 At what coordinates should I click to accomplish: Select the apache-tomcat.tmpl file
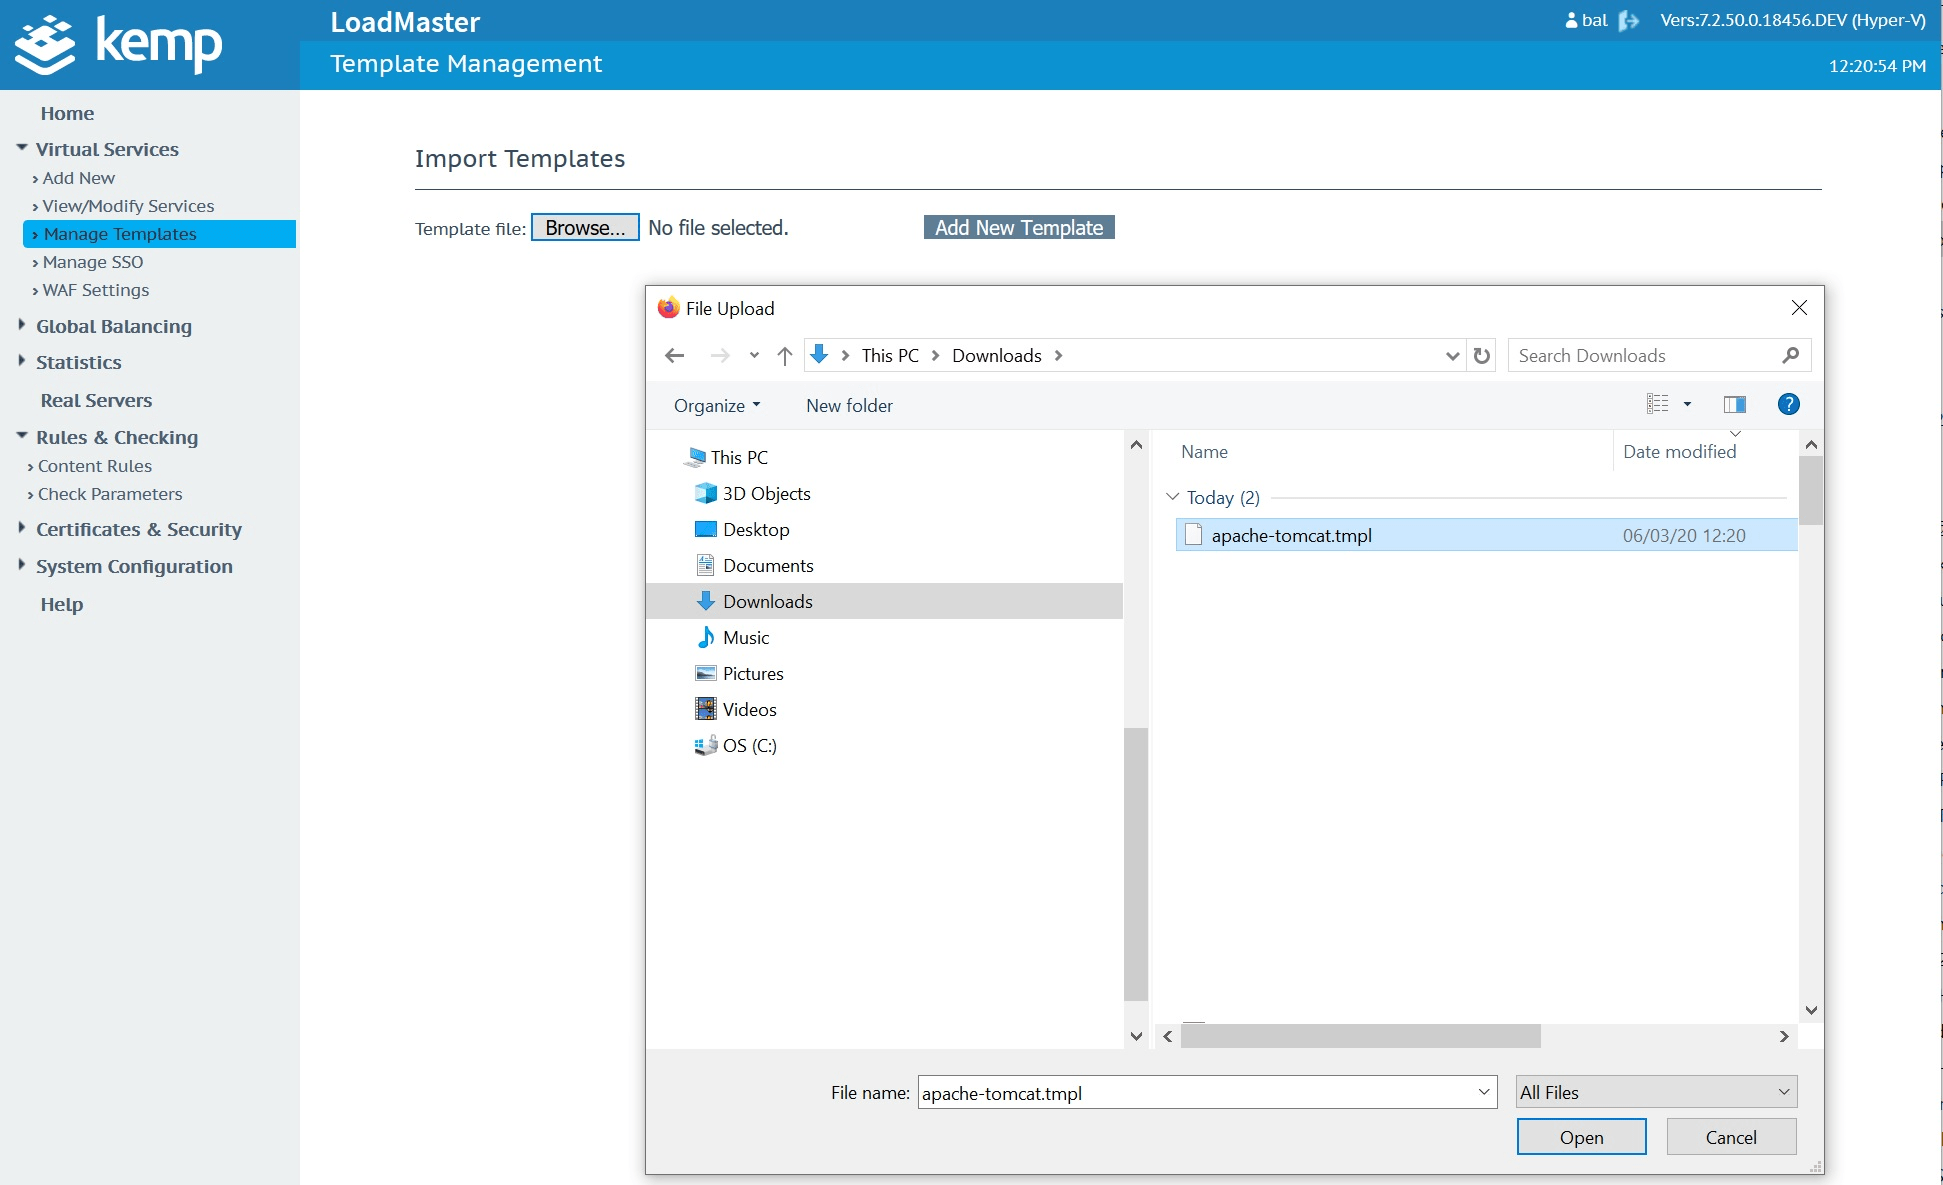(x=1291, y=536)
